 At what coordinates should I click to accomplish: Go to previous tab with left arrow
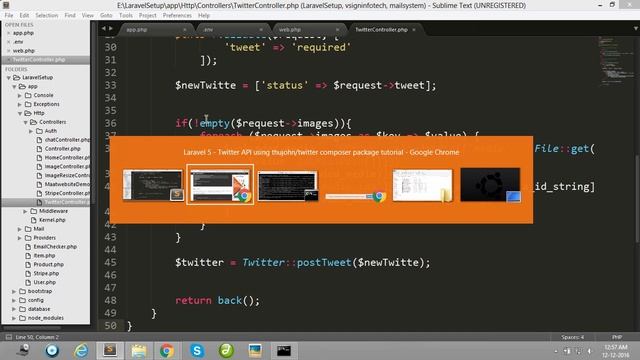(x=103, y=29)
